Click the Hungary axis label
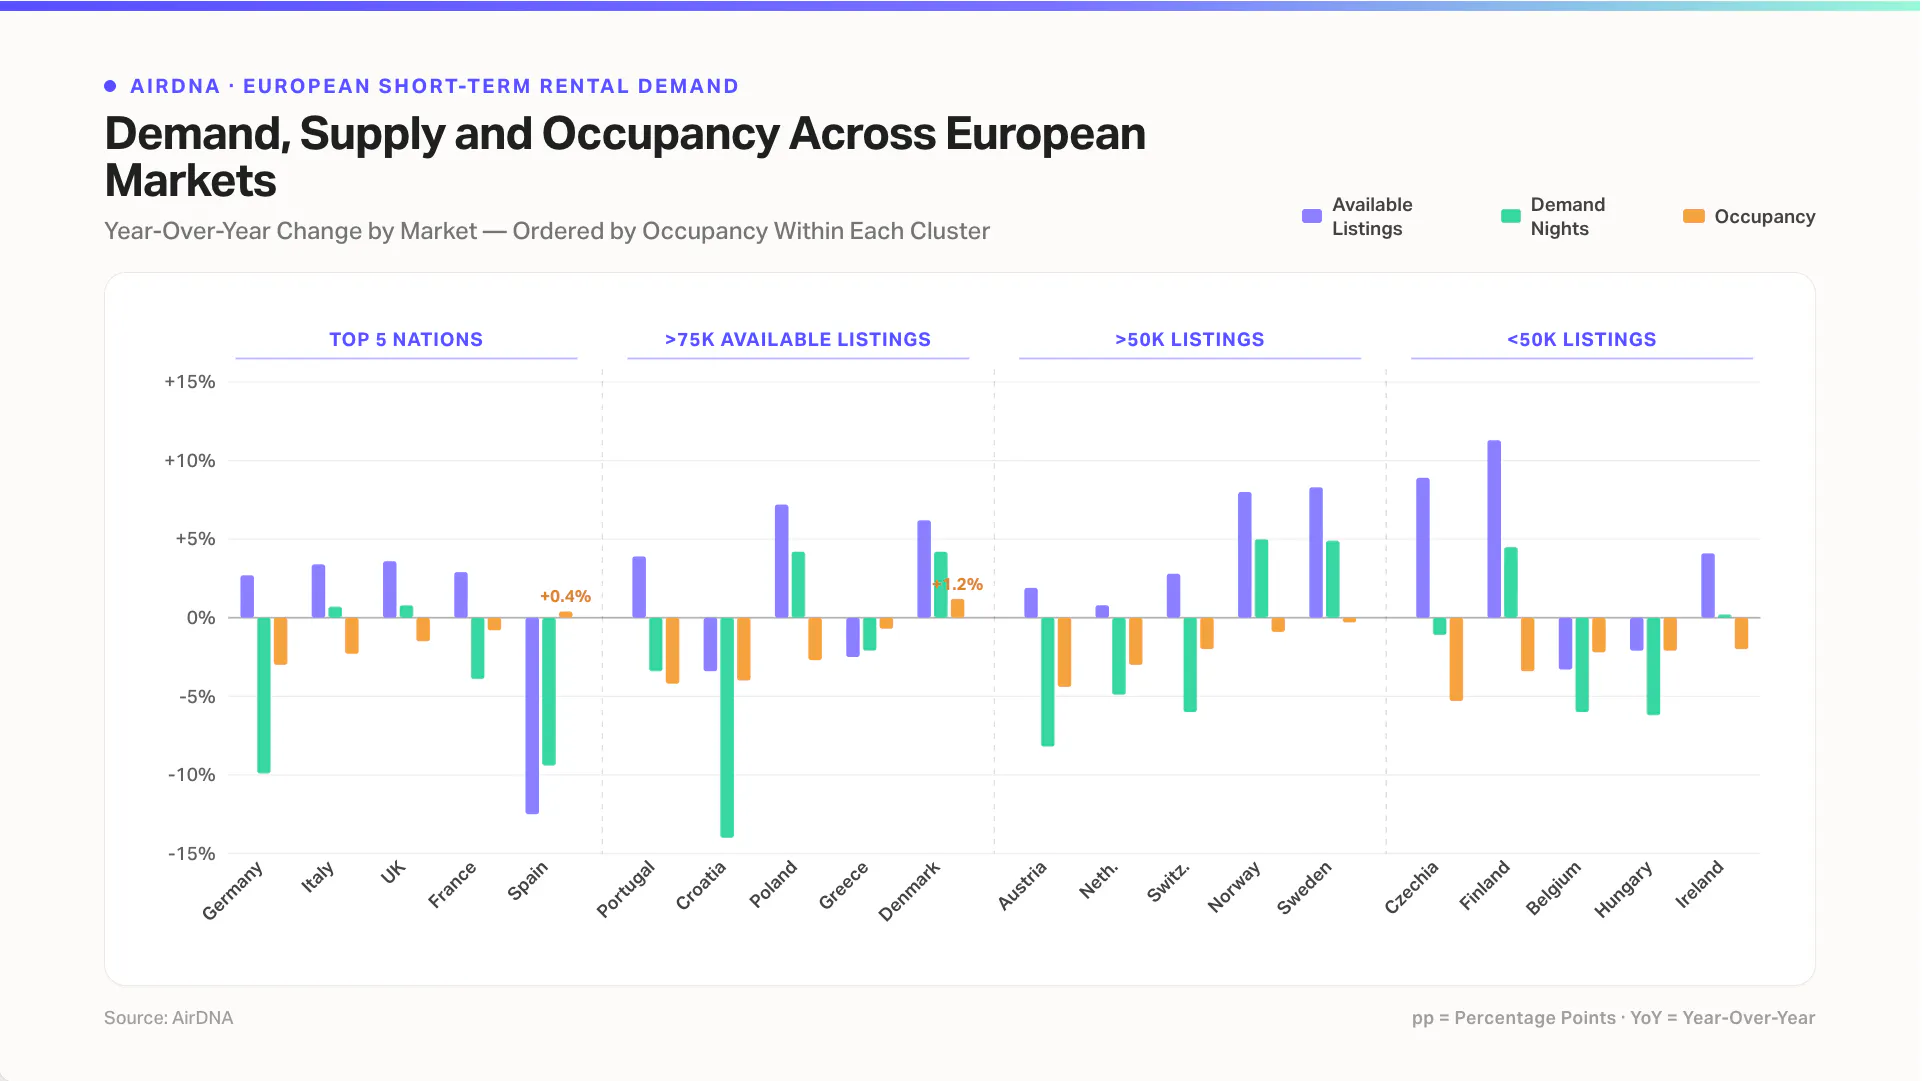This screenshot has width=1922, height=1081. coord(1623,889)
